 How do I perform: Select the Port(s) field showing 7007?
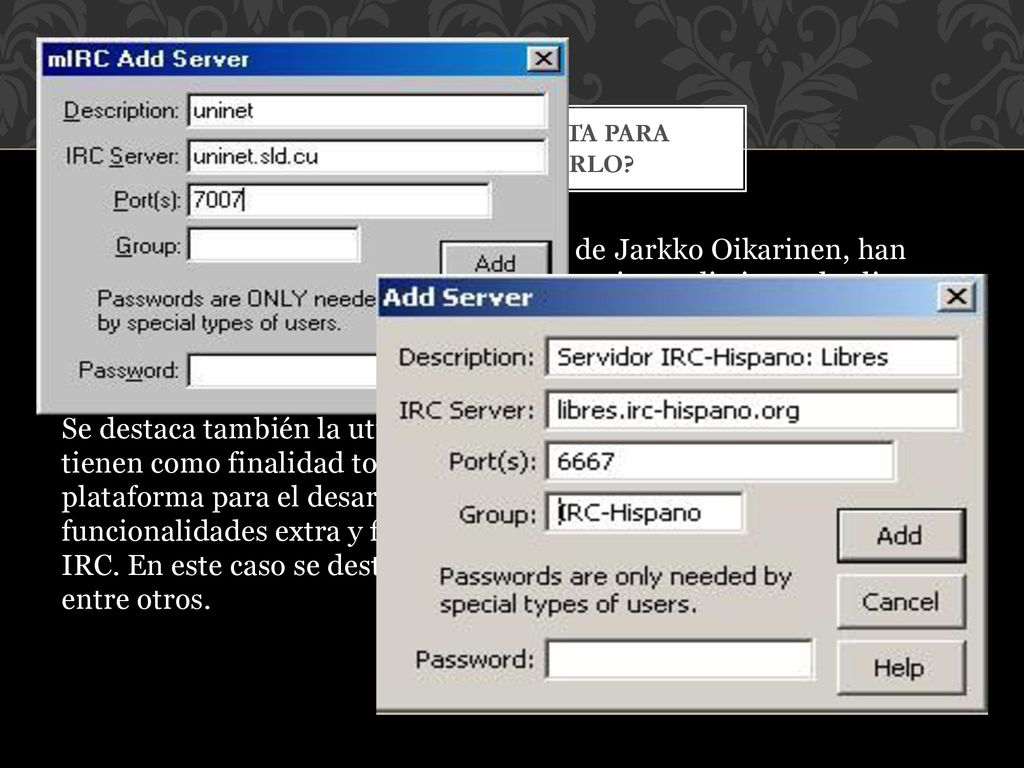(339, 200)
